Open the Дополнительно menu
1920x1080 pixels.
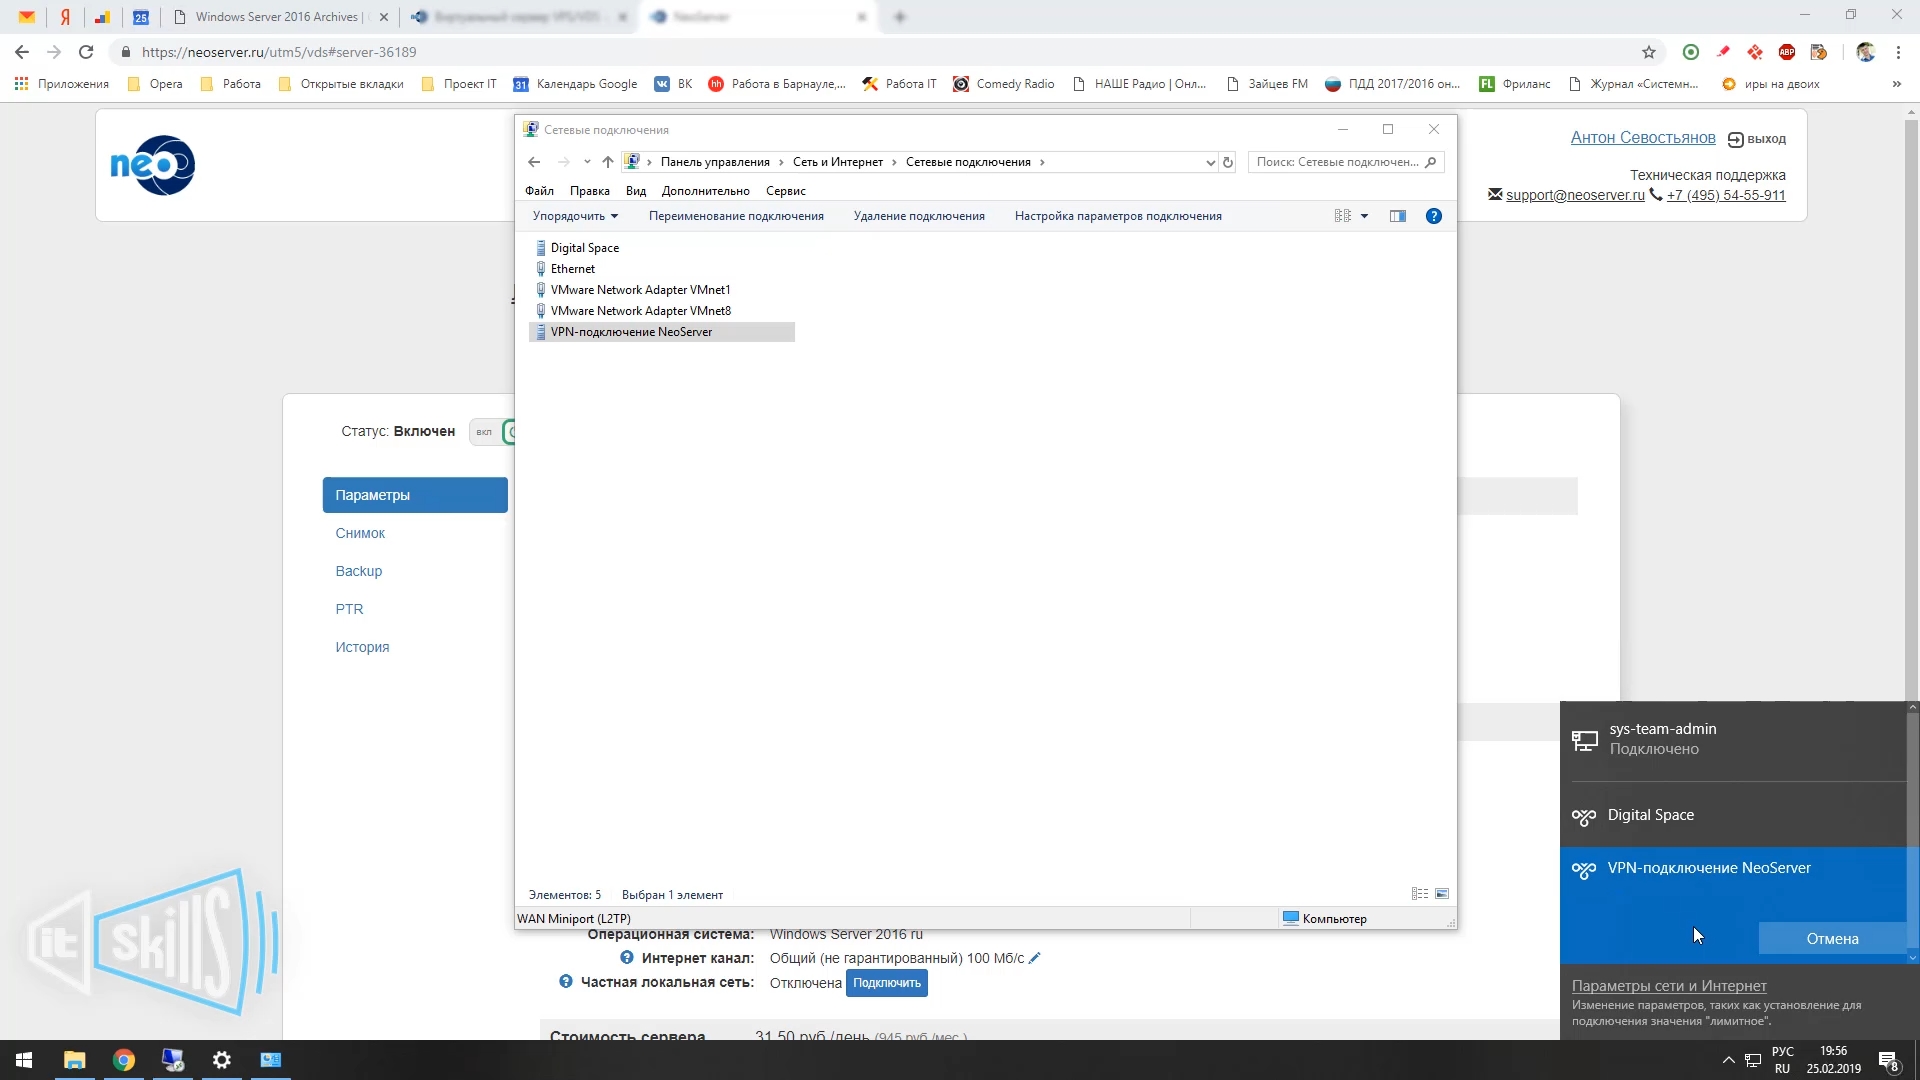pyautogui.click(x=706, y=191)
